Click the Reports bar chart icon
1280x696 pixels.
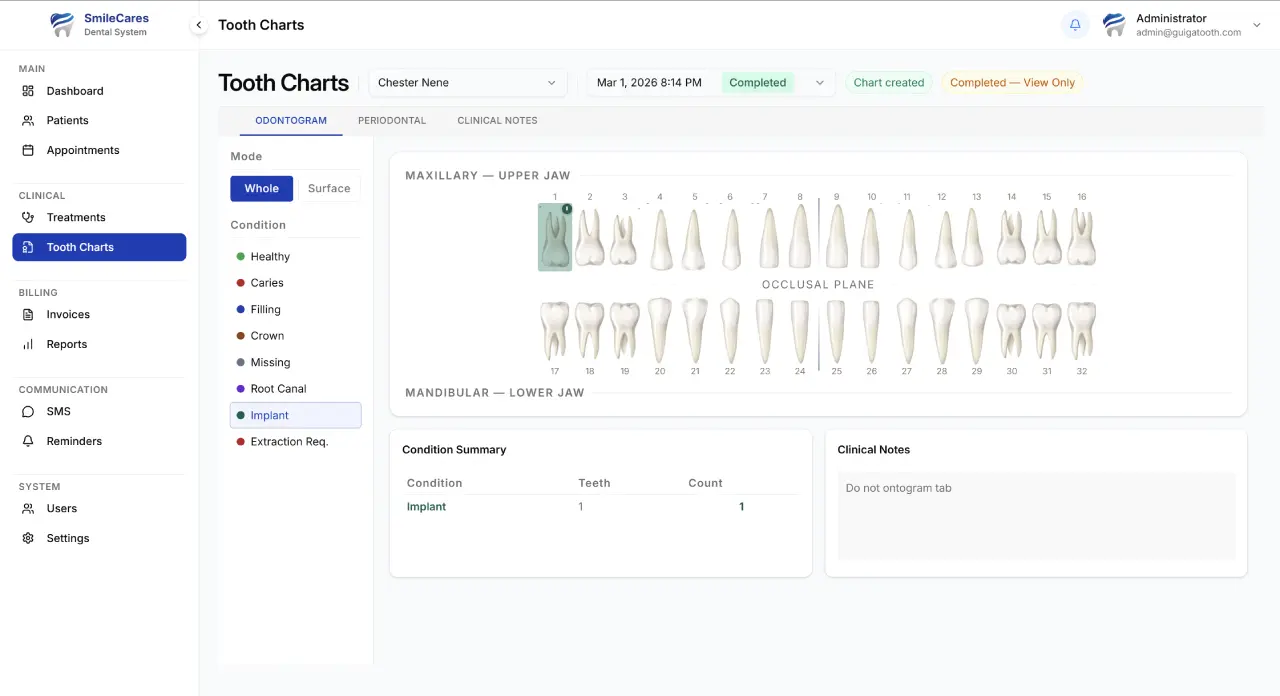[x=28, y=344]
